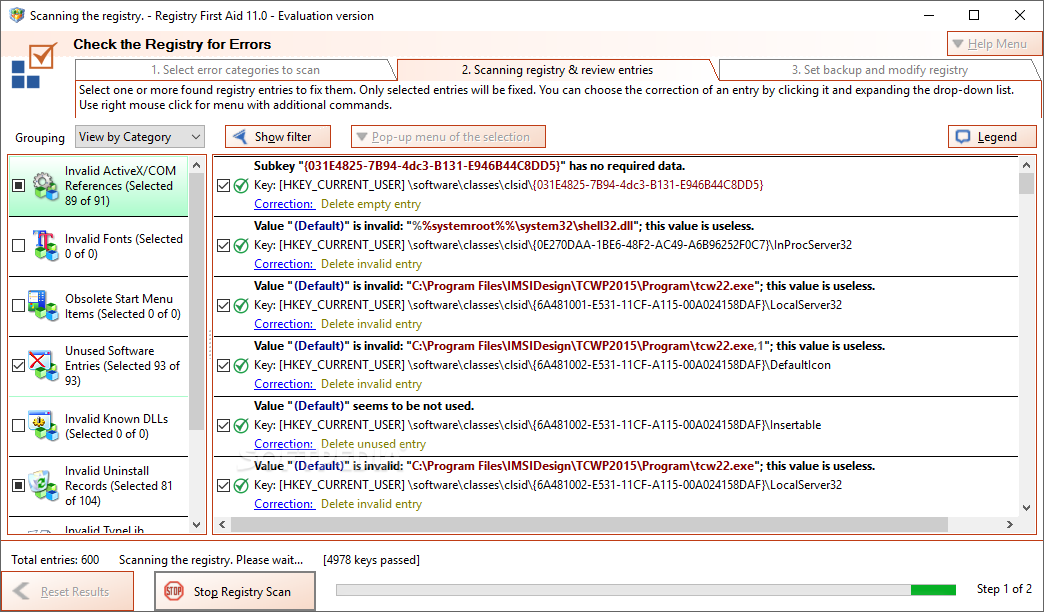Click Delete unused entry correction text

point(374,444)
